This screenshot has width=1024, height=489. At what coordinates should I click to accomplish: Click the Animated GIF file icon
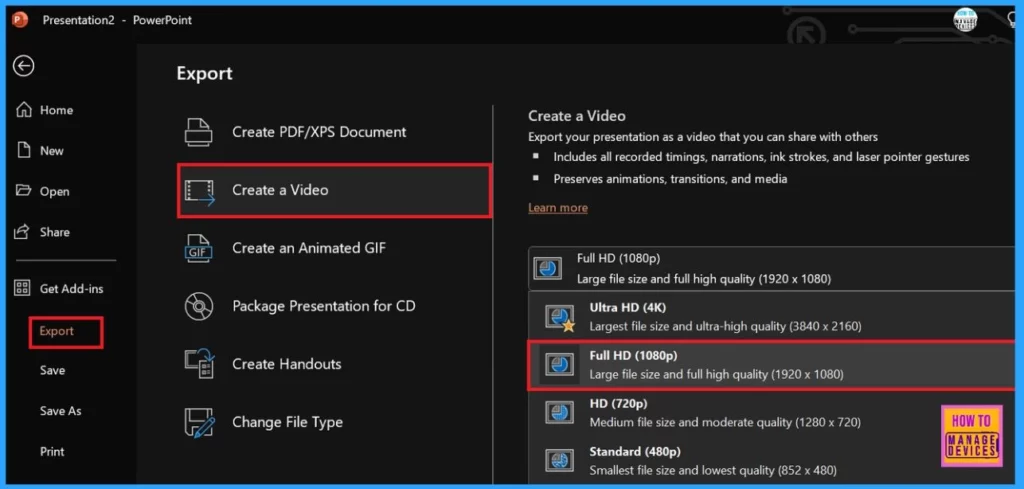point(198,248)
